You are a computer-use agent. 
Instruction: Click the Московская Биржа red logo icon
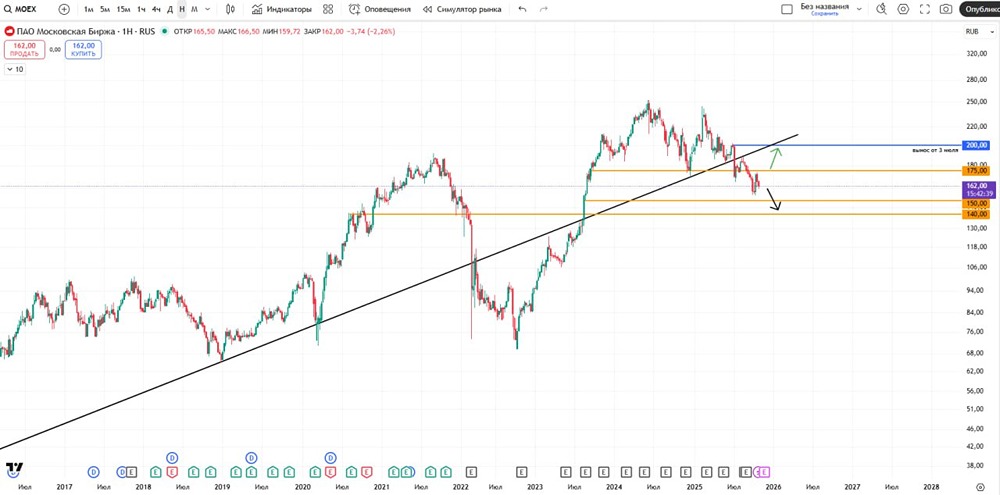[10, 31]
